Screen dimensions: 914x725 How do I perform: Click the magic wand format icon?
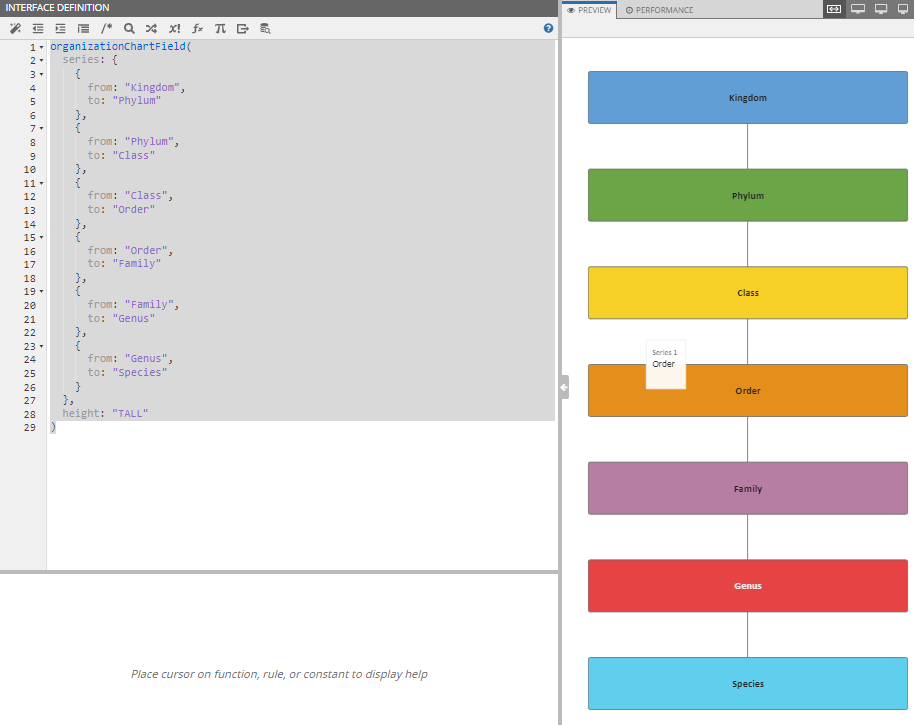tap(15, 29)
